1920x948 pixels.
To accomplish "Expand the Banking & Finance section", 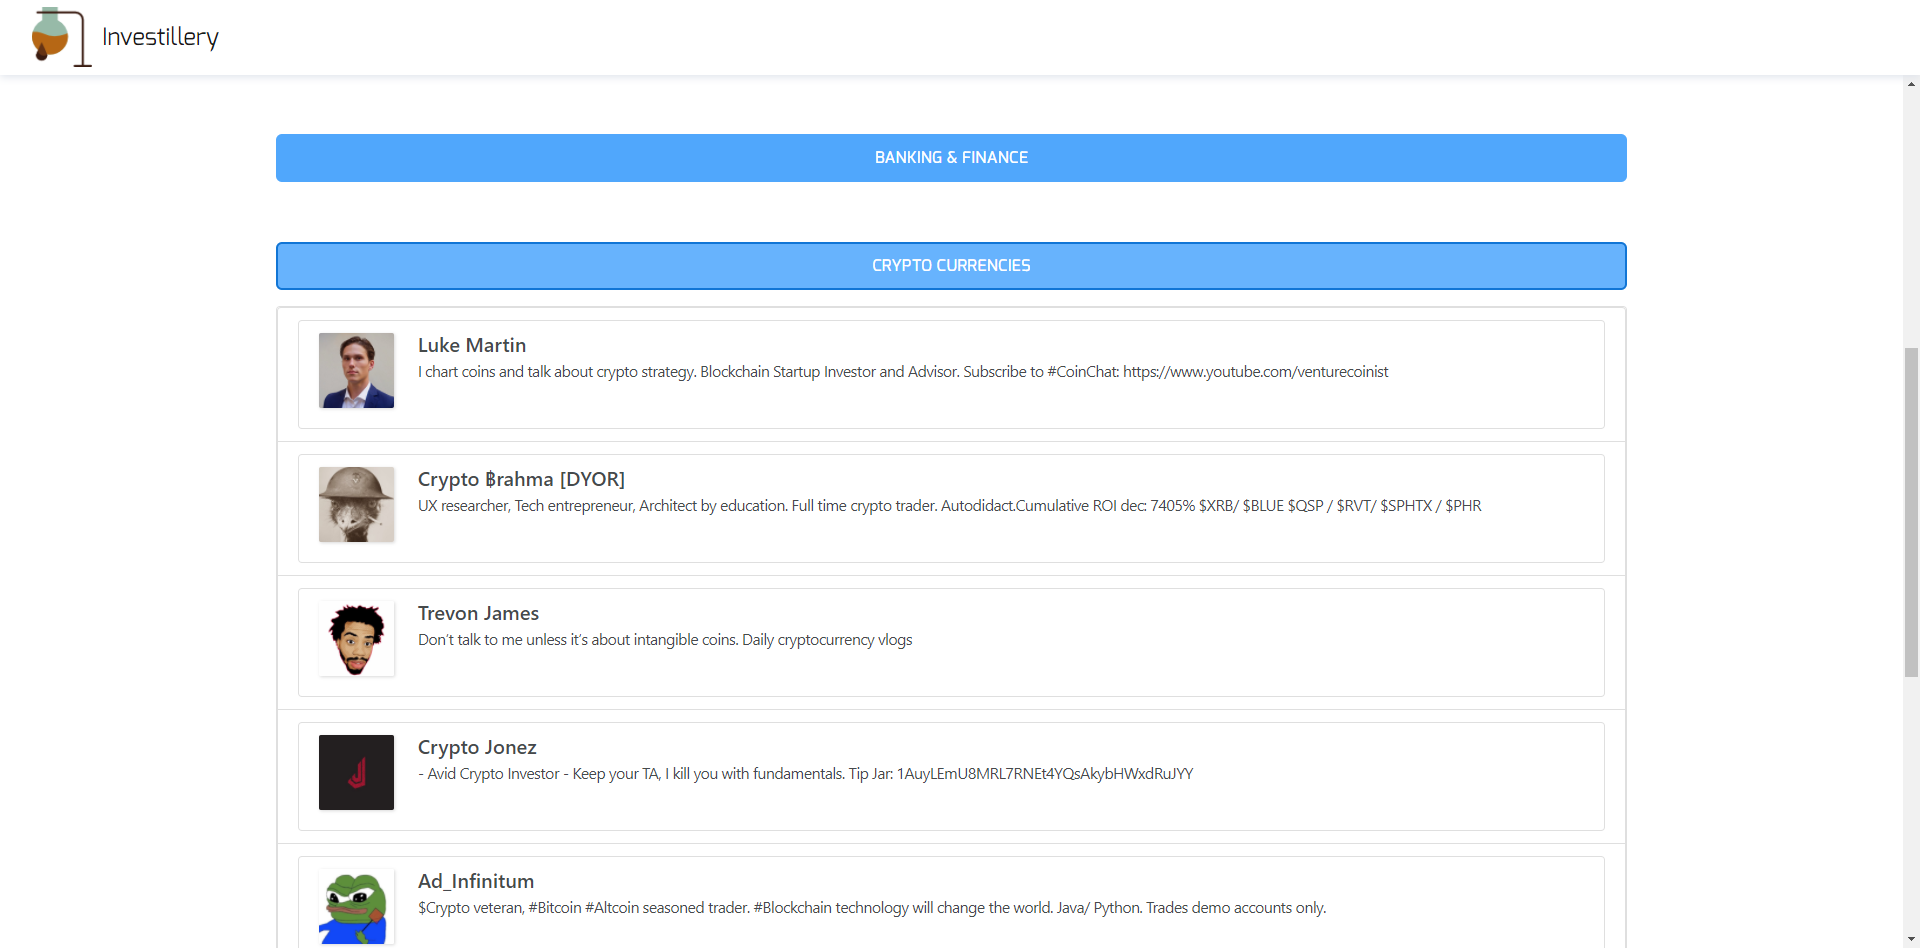I will pyautogui.click(x=951, y=158).
